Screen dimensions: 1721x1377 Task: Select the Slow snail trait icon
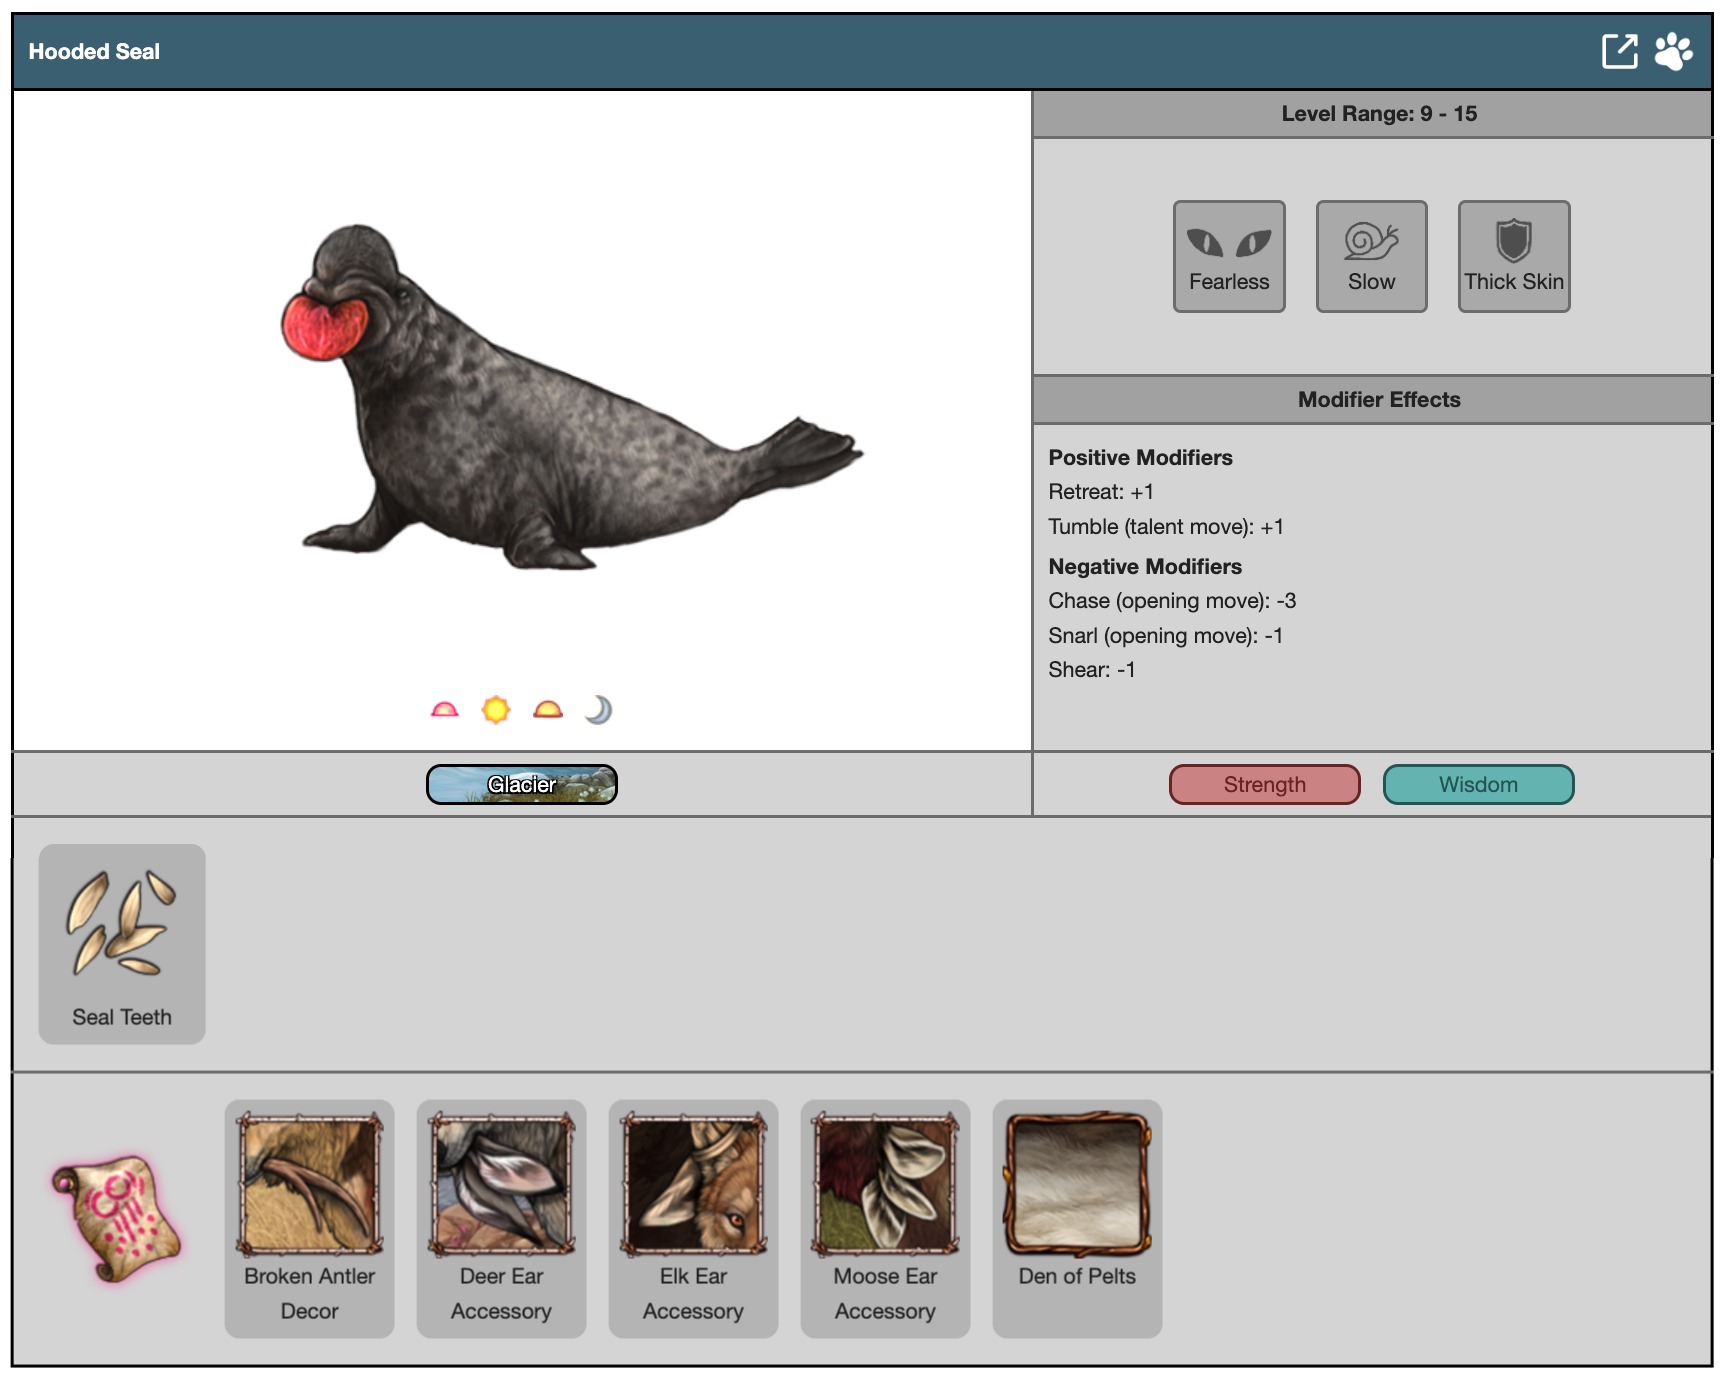pos(1371,256)
